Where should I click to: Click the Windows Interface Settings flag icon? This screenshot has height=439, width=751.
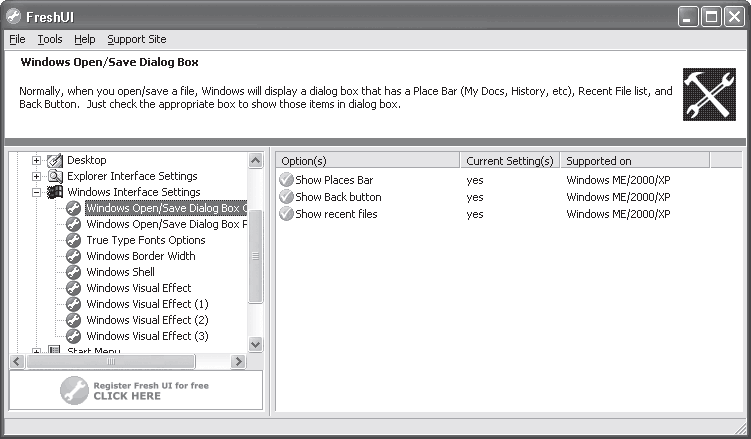pyautogui.click(x=55, y=192)
